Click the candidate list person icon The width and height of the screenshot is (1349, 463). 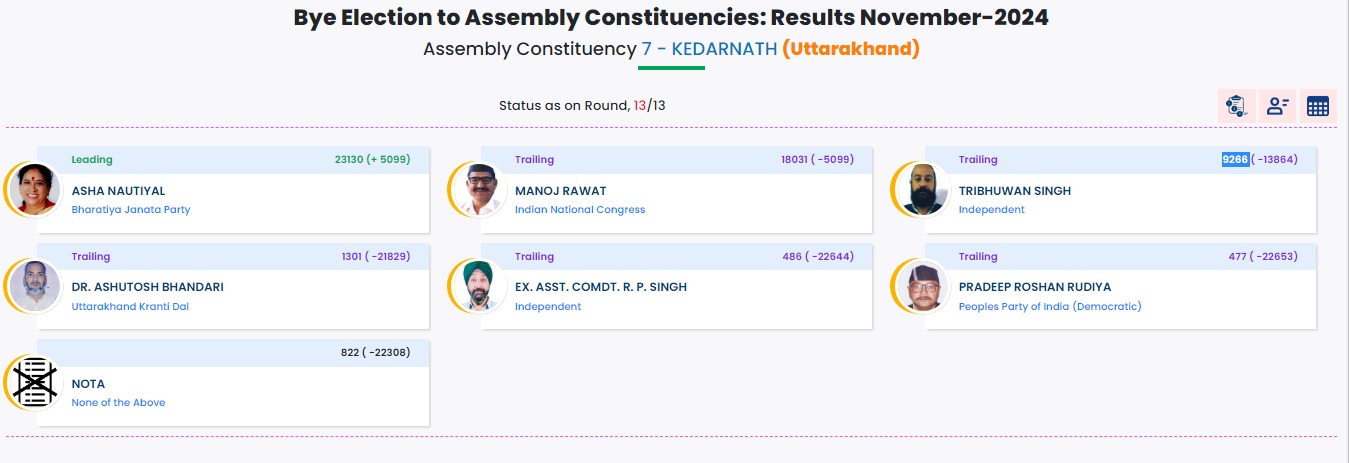(1277, 106)
